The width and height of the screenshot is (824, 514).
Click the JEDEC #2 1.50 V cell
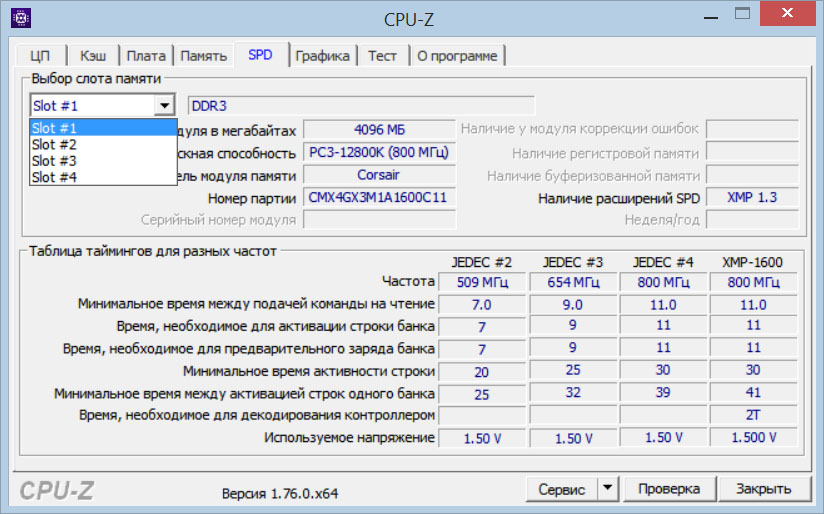[x=482, y=438]
